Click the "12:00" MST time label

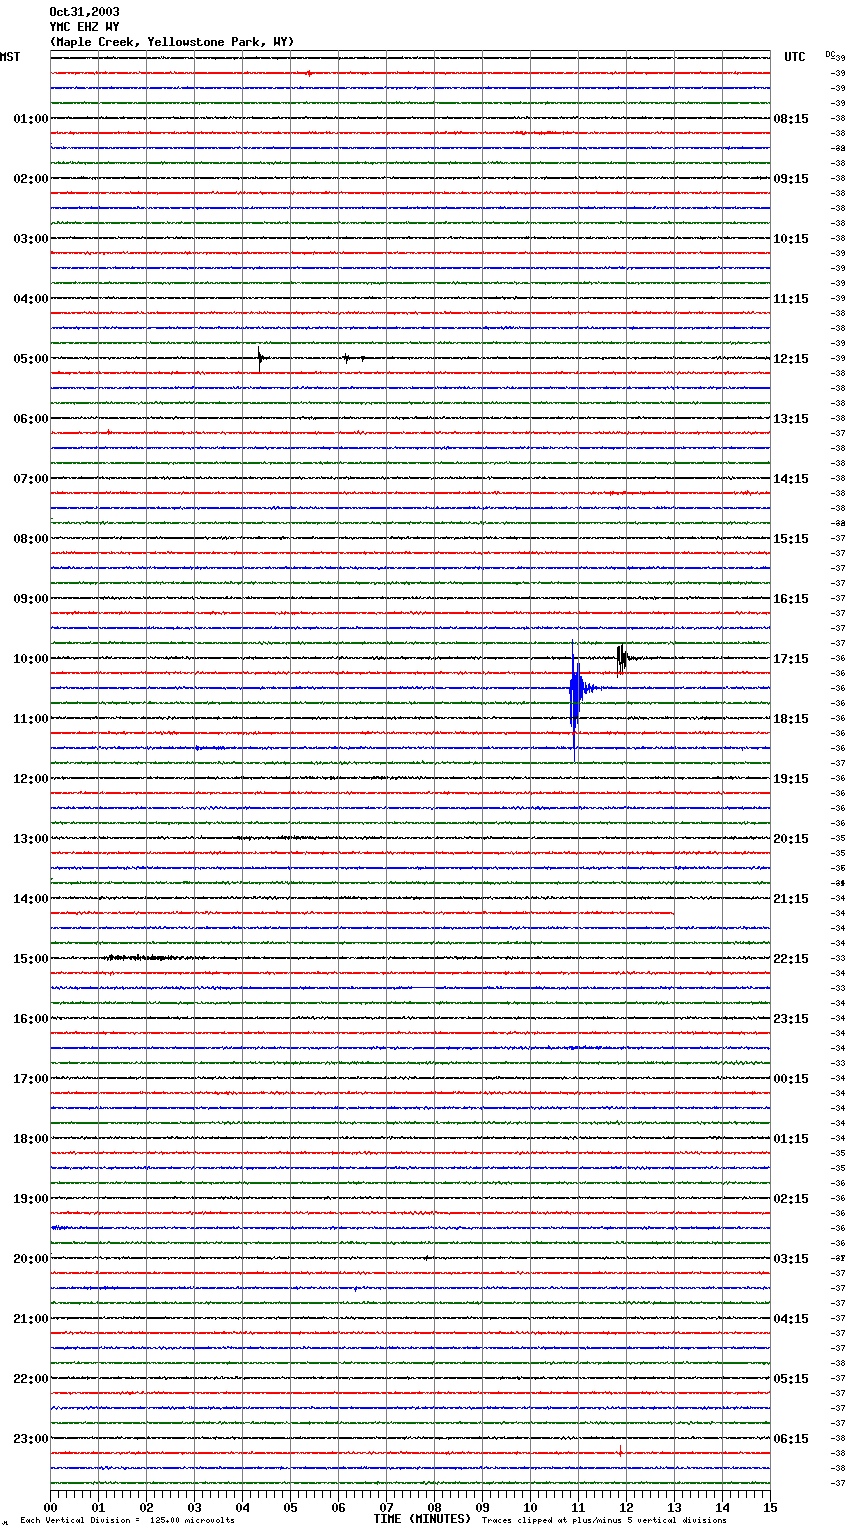[x=30, y=779]
